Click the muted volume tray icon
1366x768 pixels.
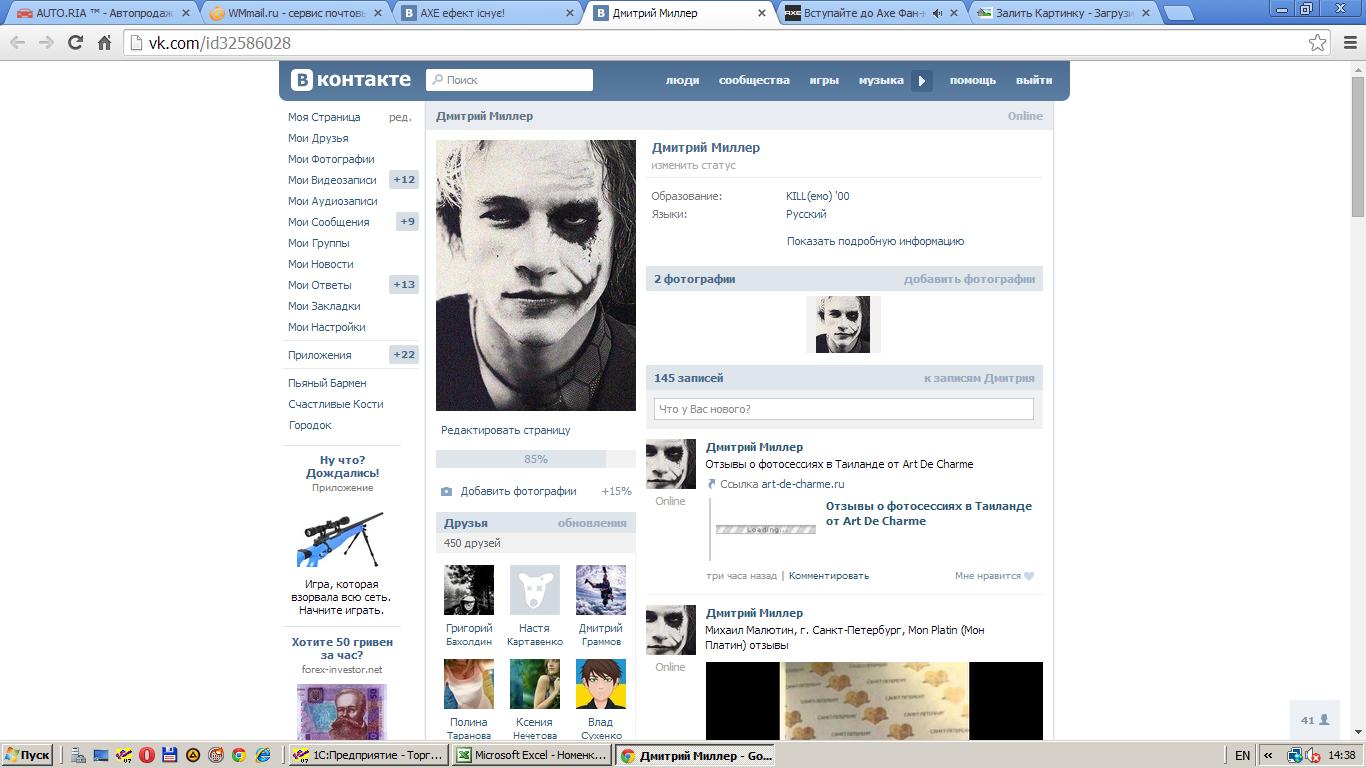[x=1312, y=756]
